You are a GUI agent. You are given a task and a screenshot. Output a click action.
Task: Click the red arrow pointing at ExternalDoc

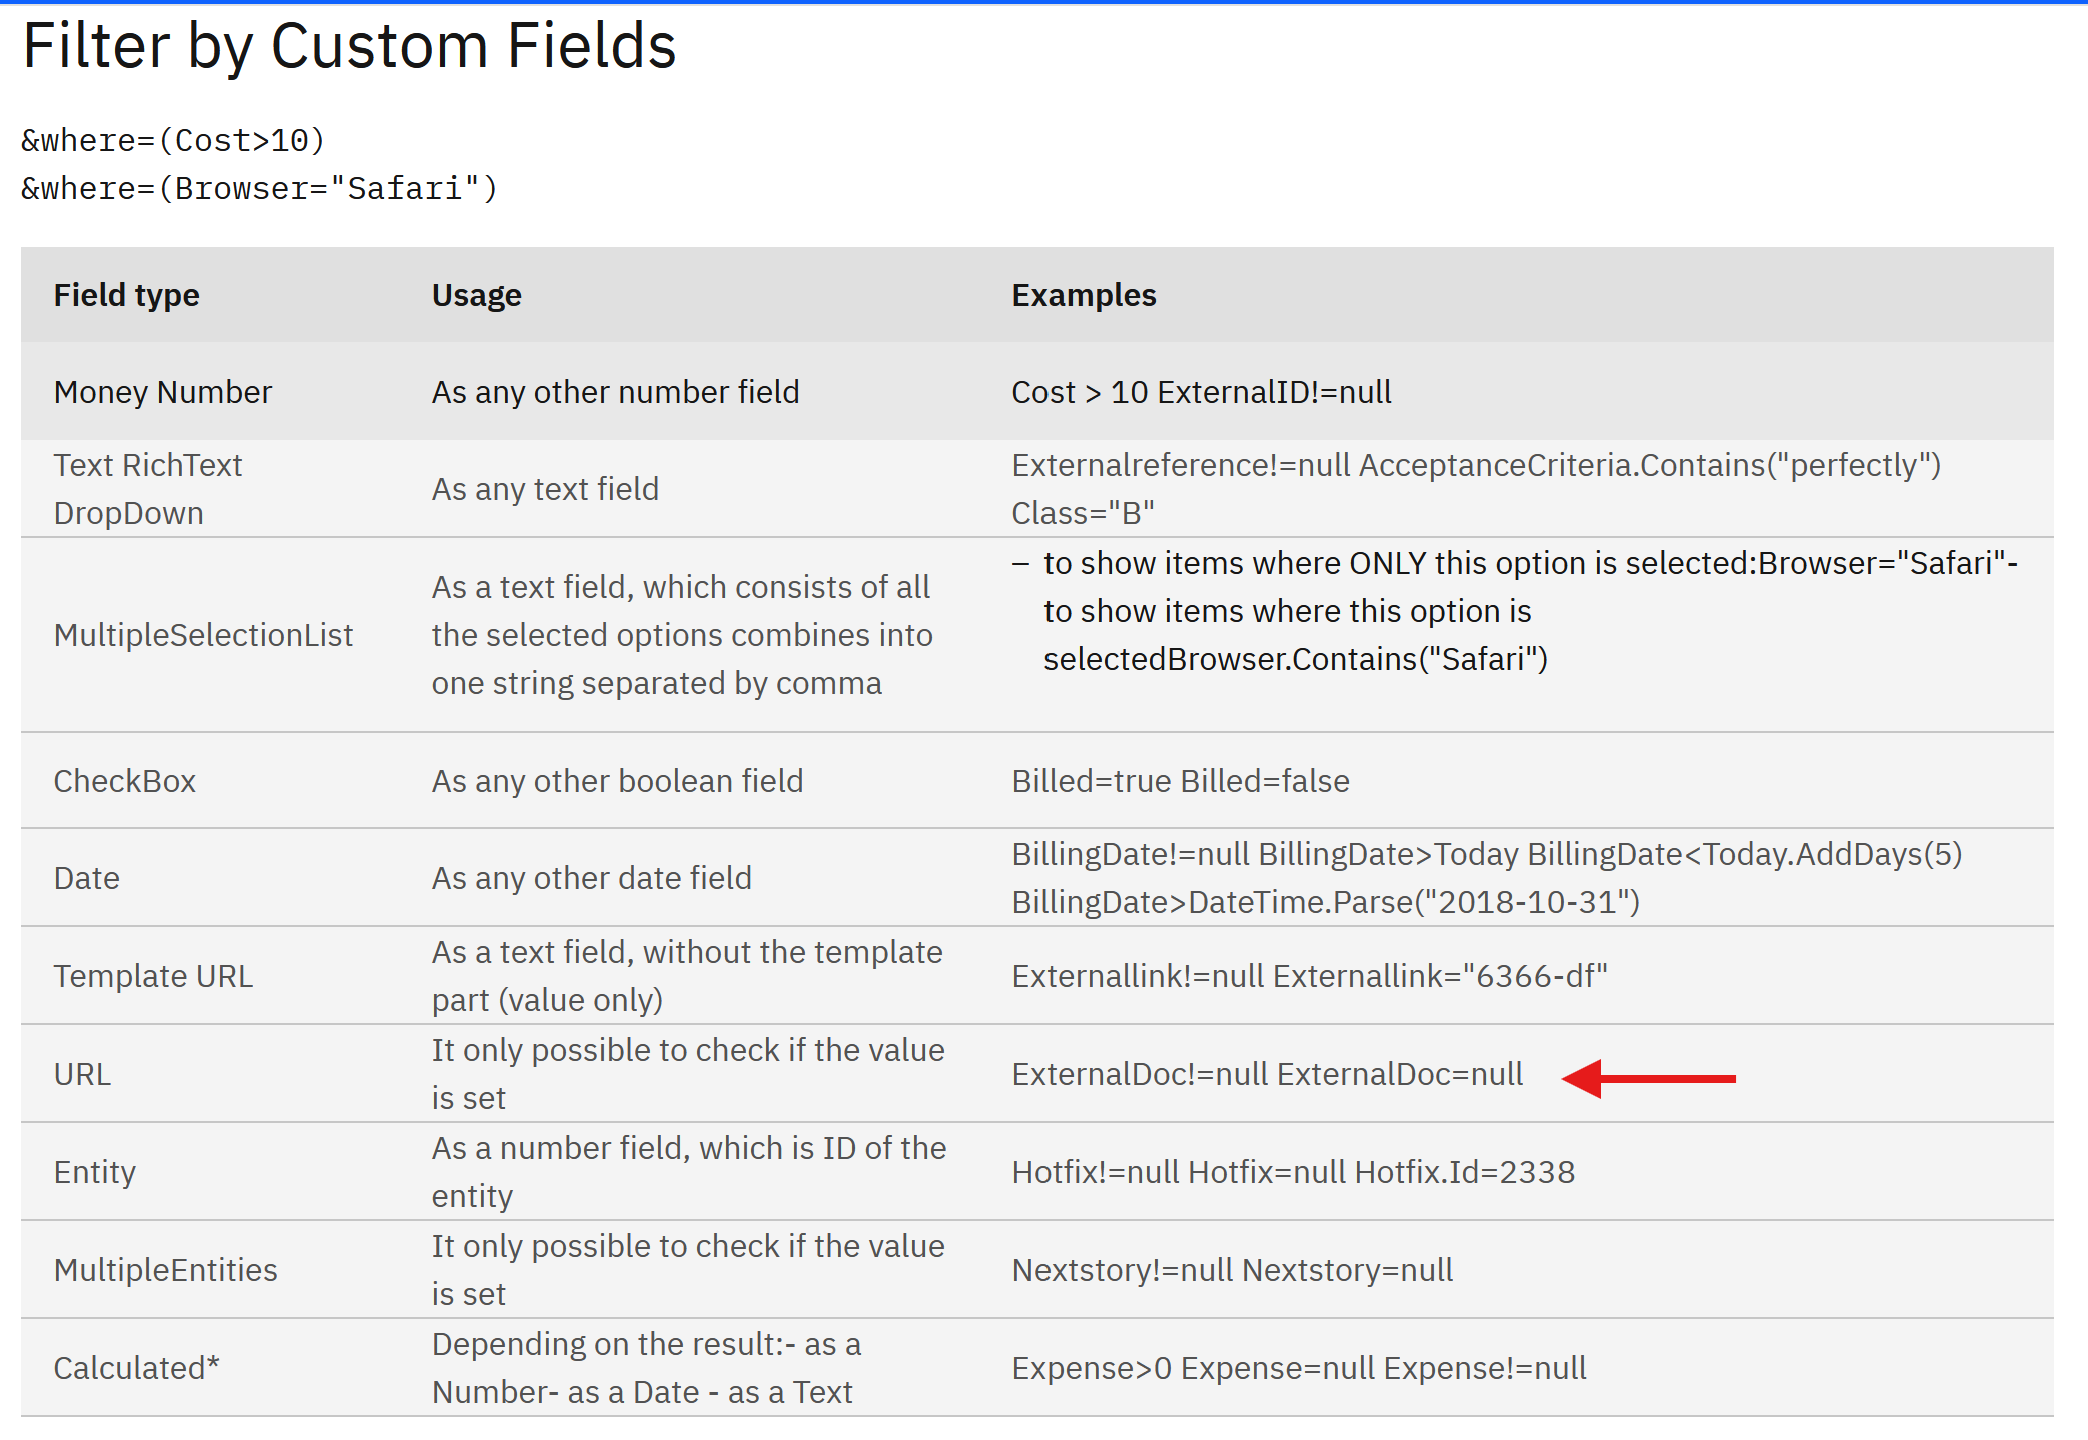click(x=1648, y=1078)
